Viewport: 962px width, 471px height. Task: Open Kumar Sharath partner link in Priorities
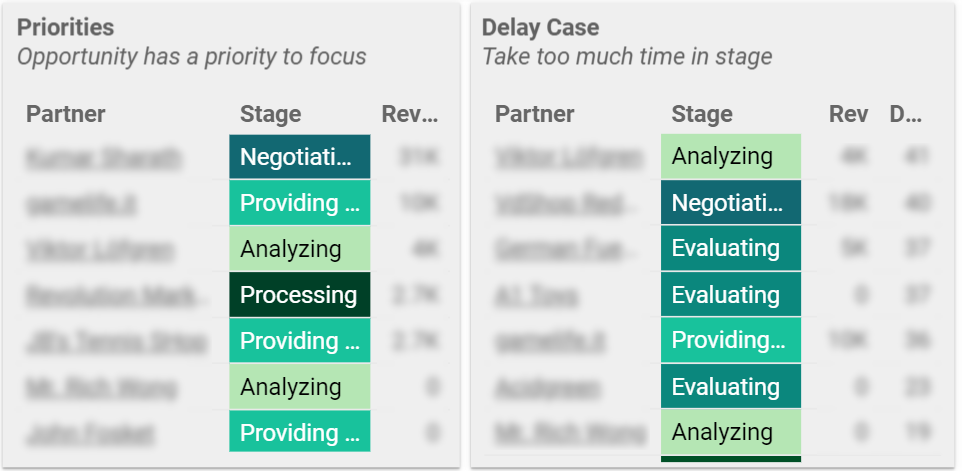[104, 158]
